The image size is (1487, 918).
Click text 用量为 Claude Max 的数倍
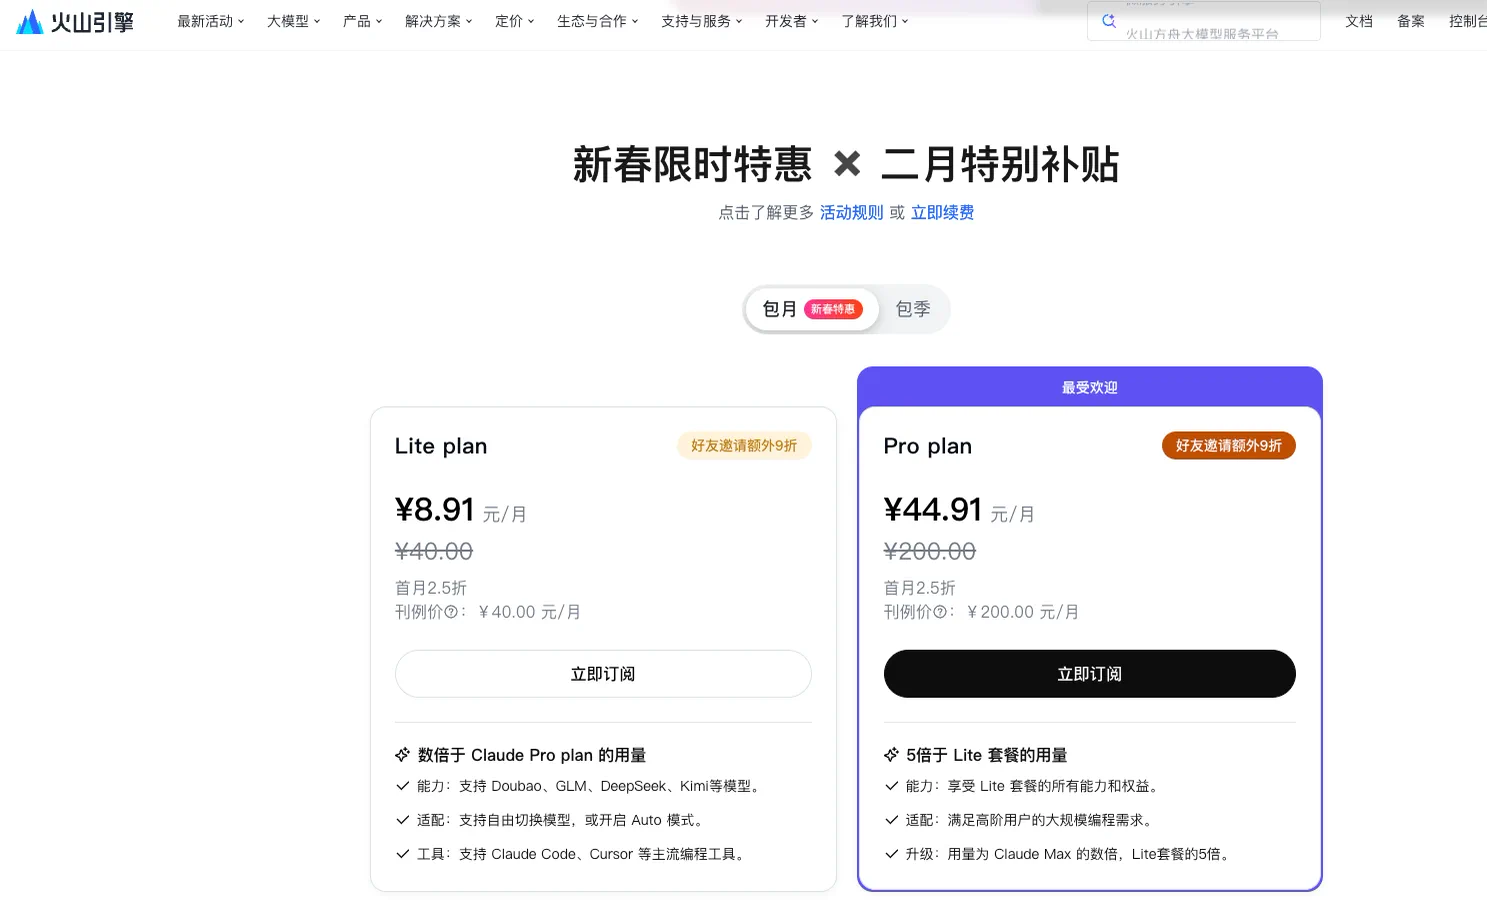point(1034,854)
